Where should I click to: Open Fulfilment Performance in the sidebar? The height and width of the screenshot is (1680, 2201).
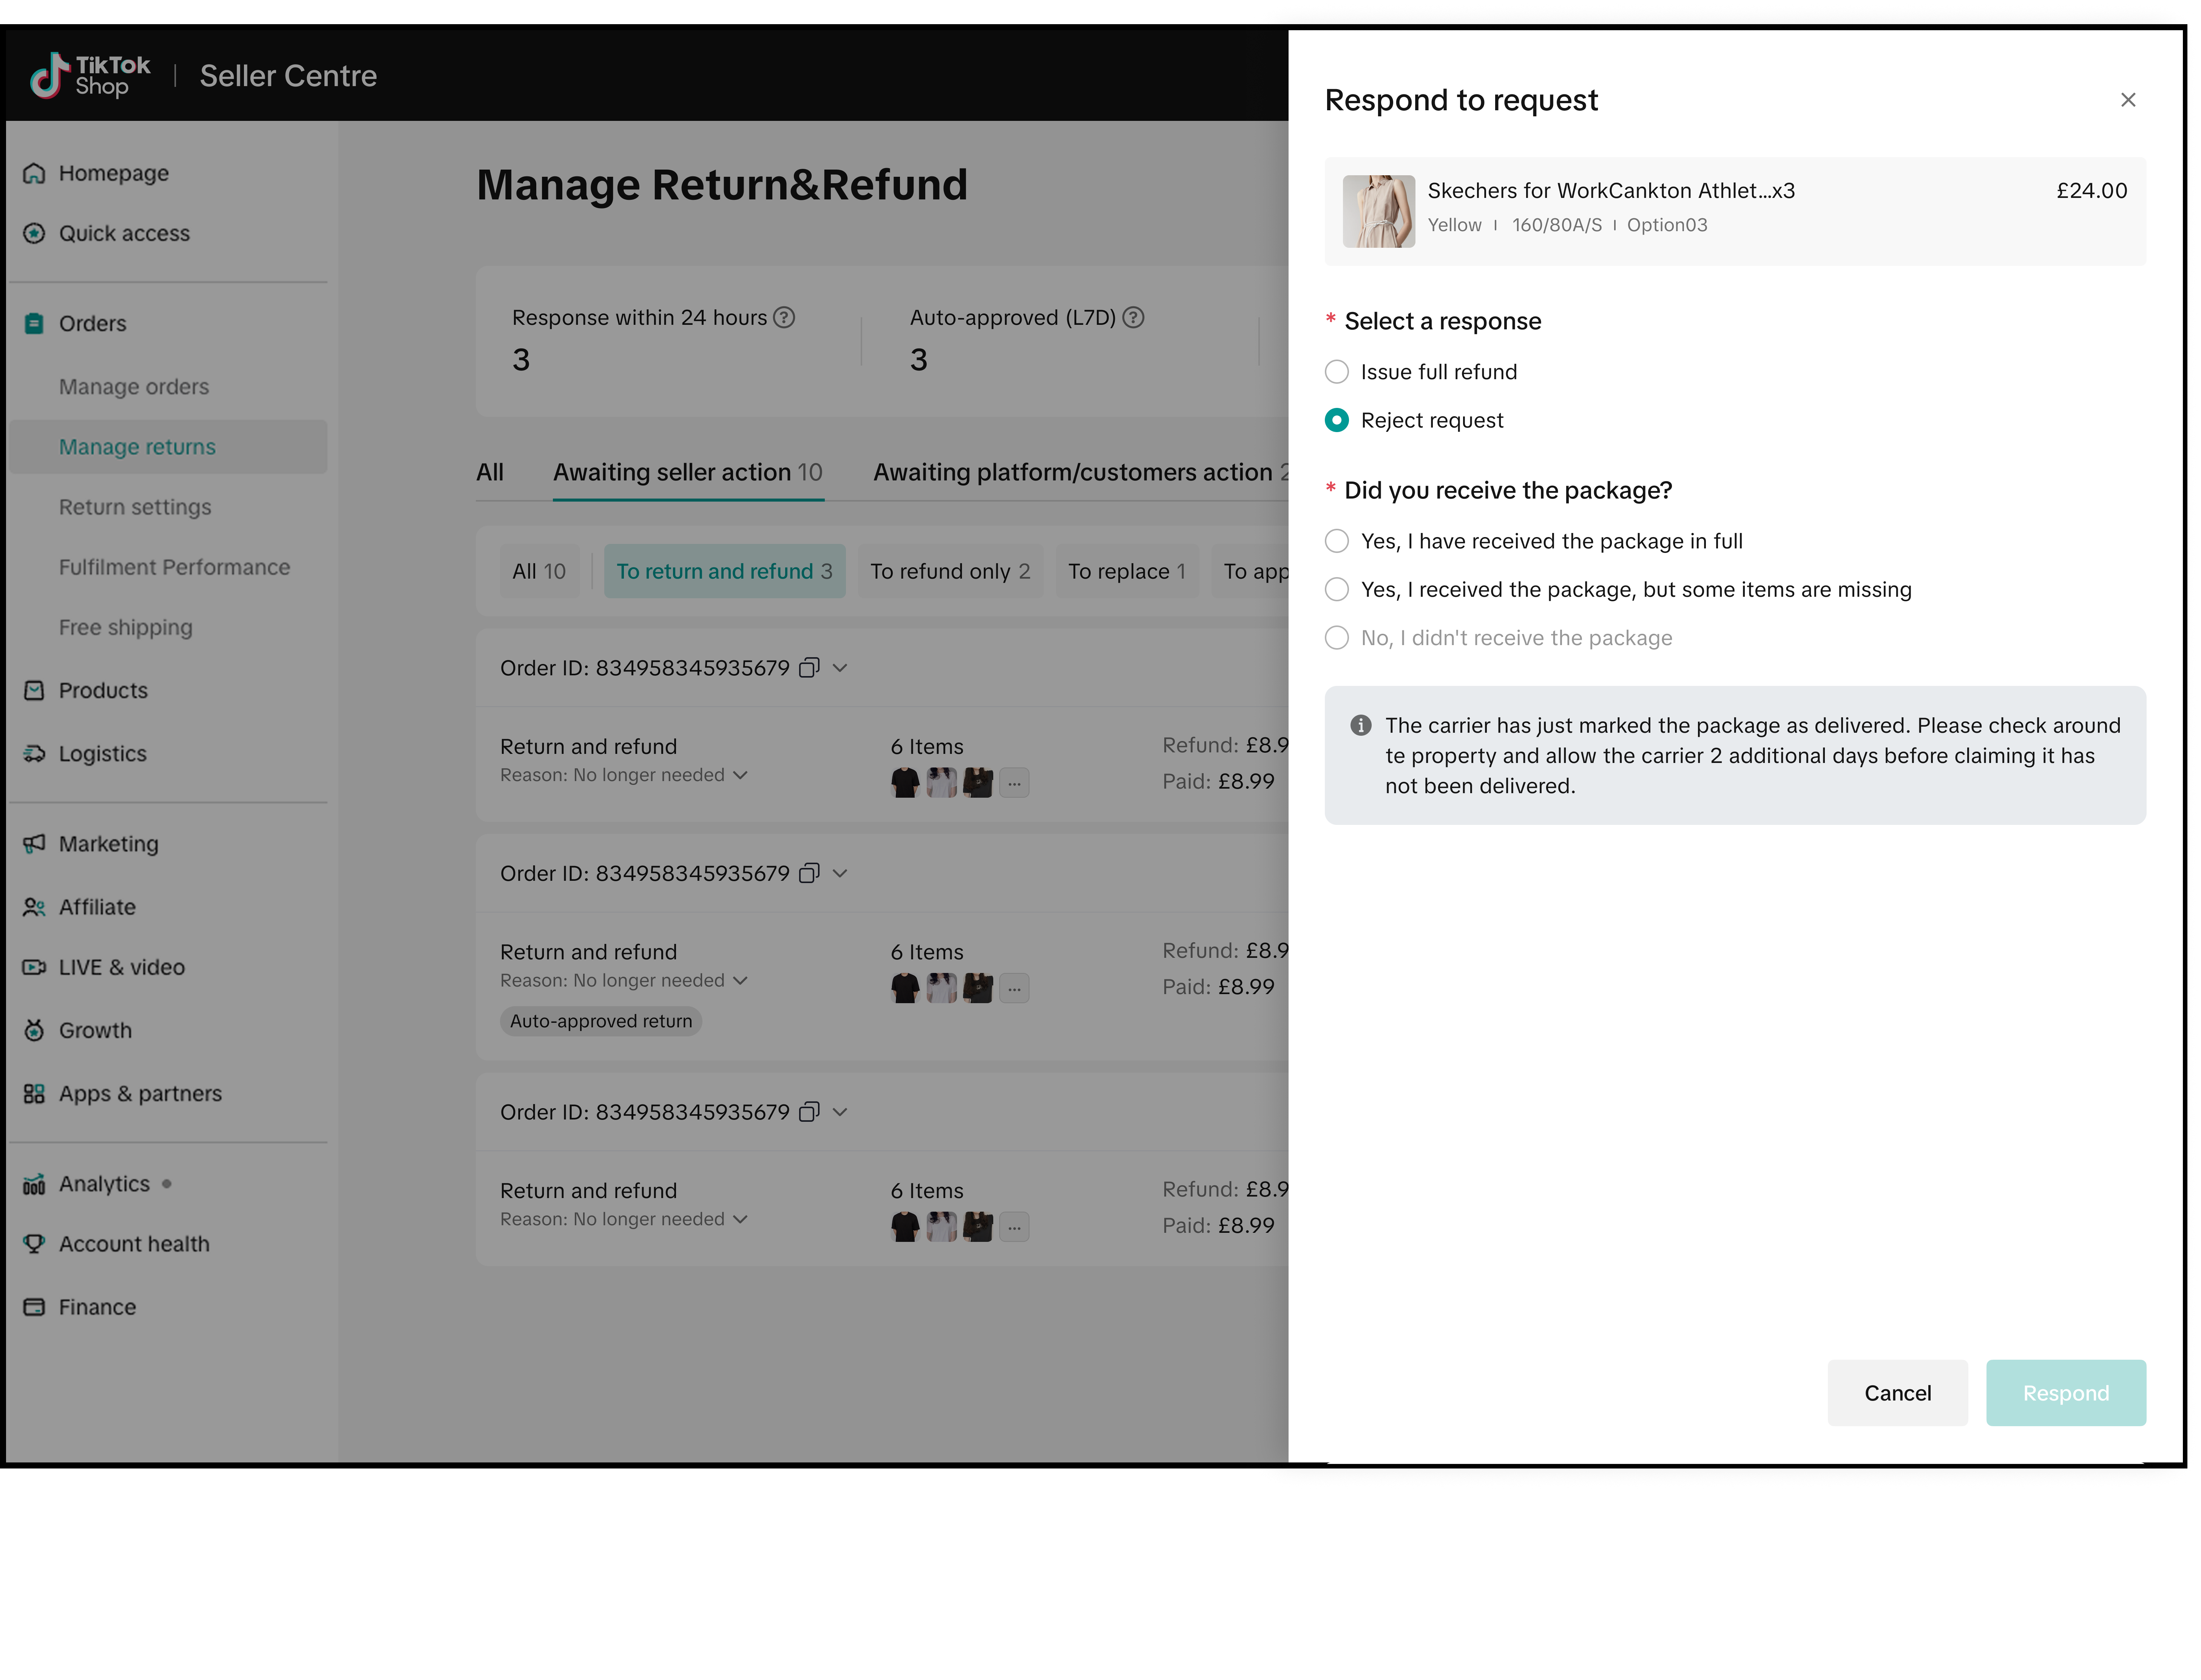(x=174, y=567)
